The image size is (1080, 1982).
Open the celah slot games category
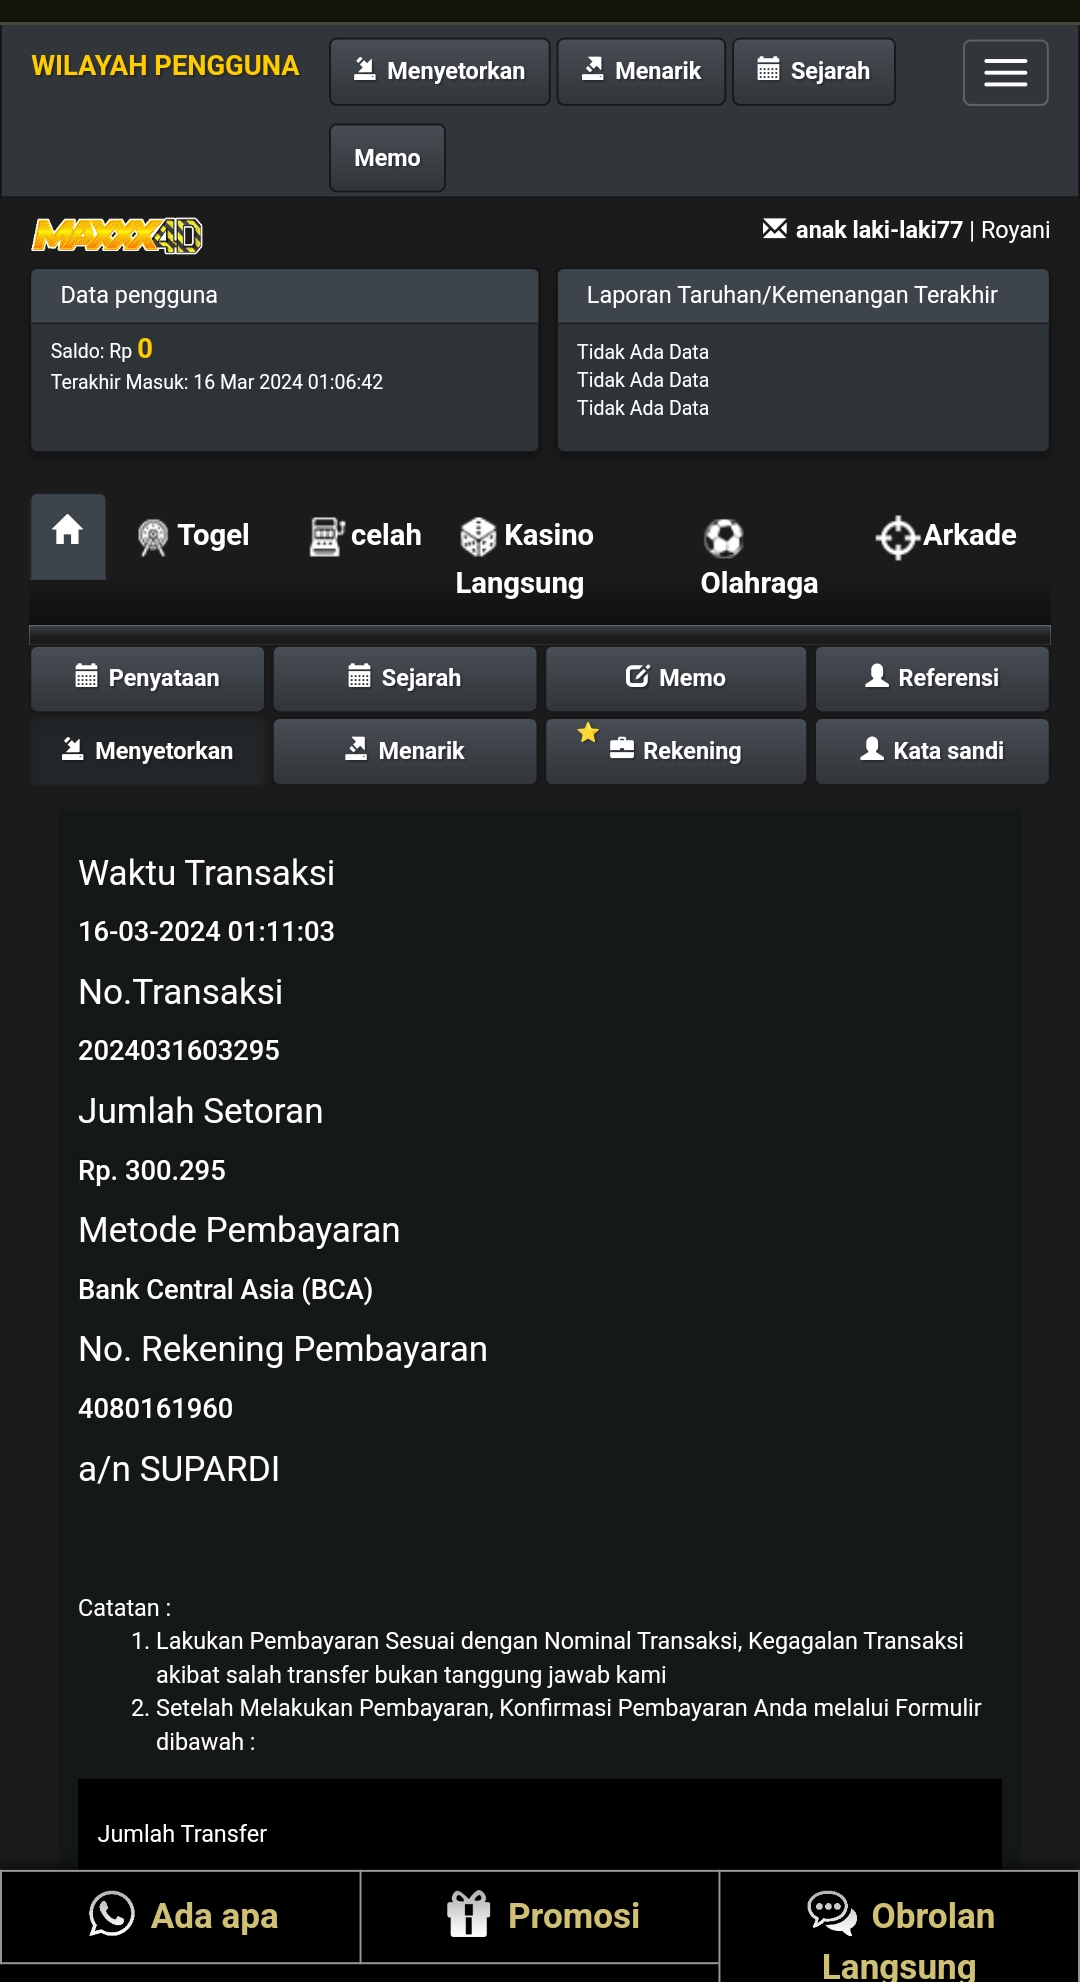click(x=366, y=536)
